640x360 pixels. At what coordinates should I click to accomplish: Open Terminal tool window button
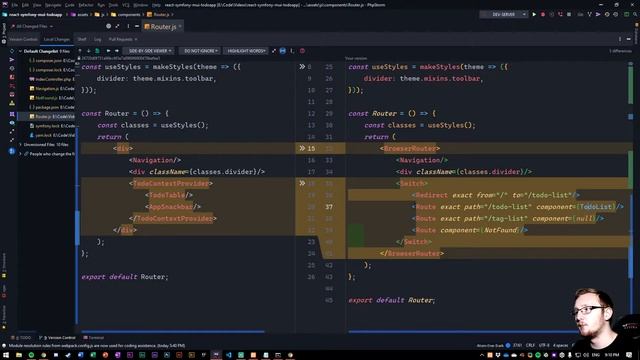click(x=93, y=338)
